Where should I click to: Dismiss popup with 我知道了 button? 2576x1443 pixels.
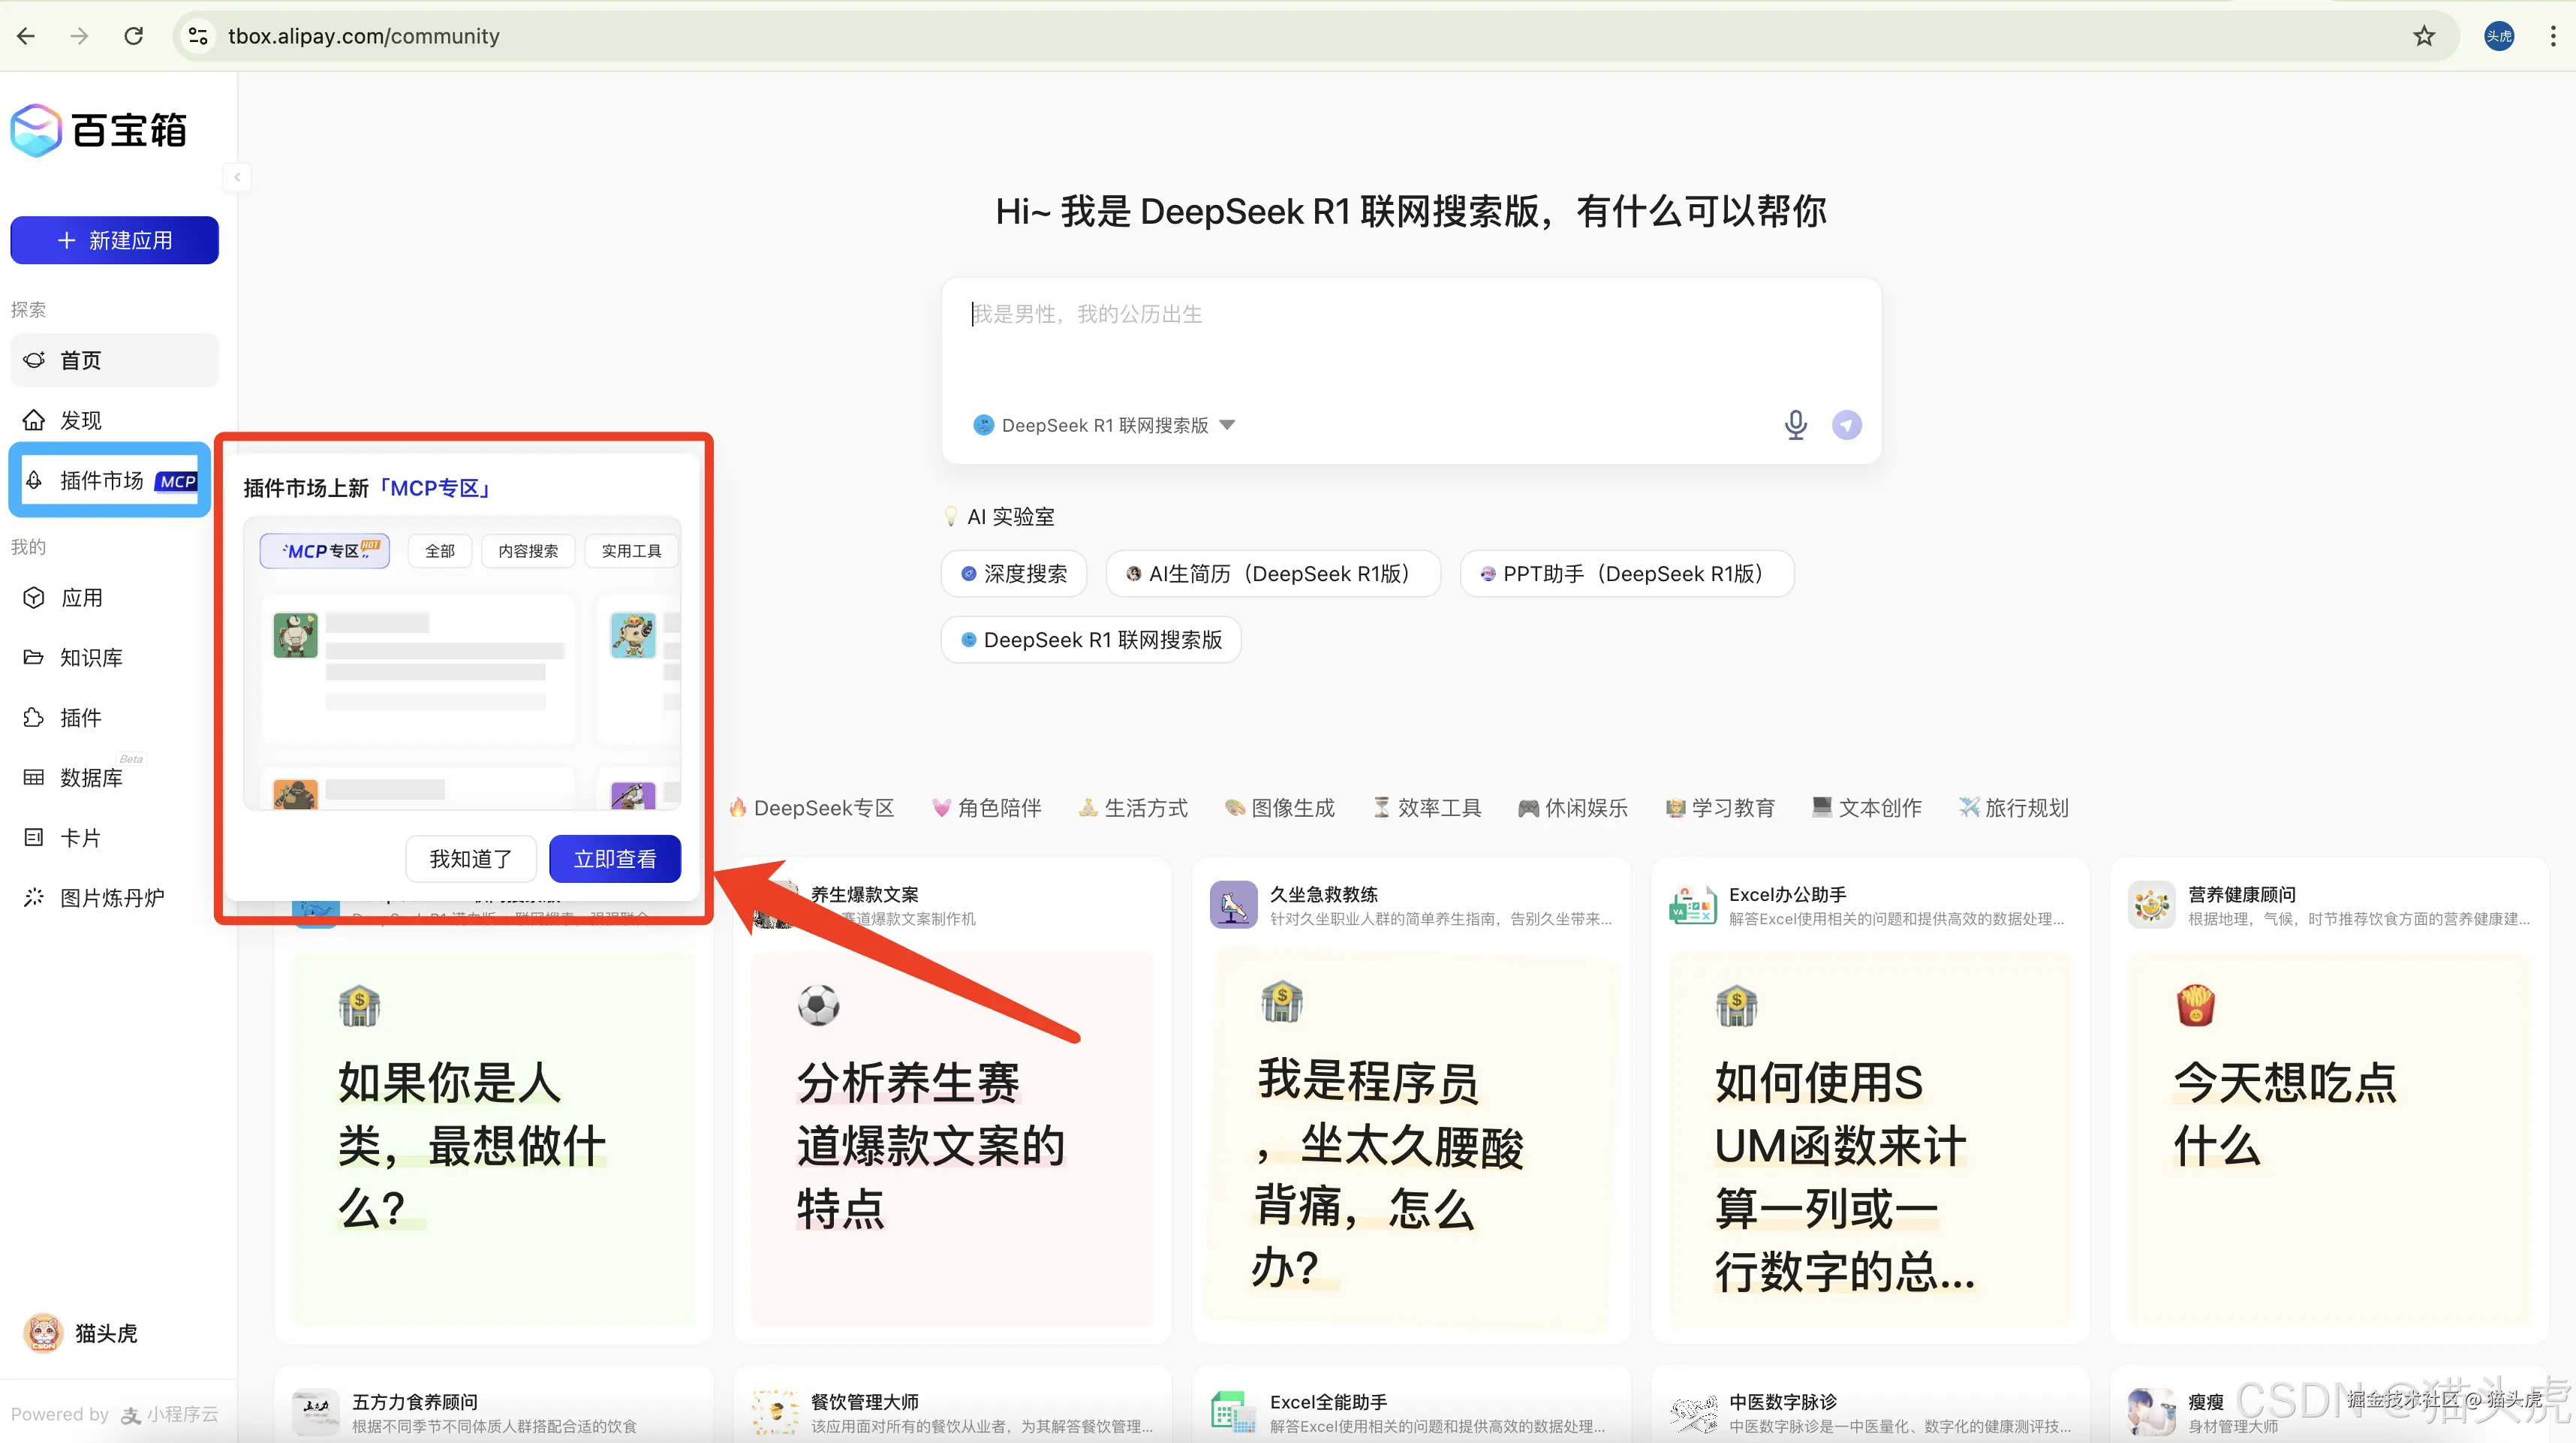[x=470, y=858]
